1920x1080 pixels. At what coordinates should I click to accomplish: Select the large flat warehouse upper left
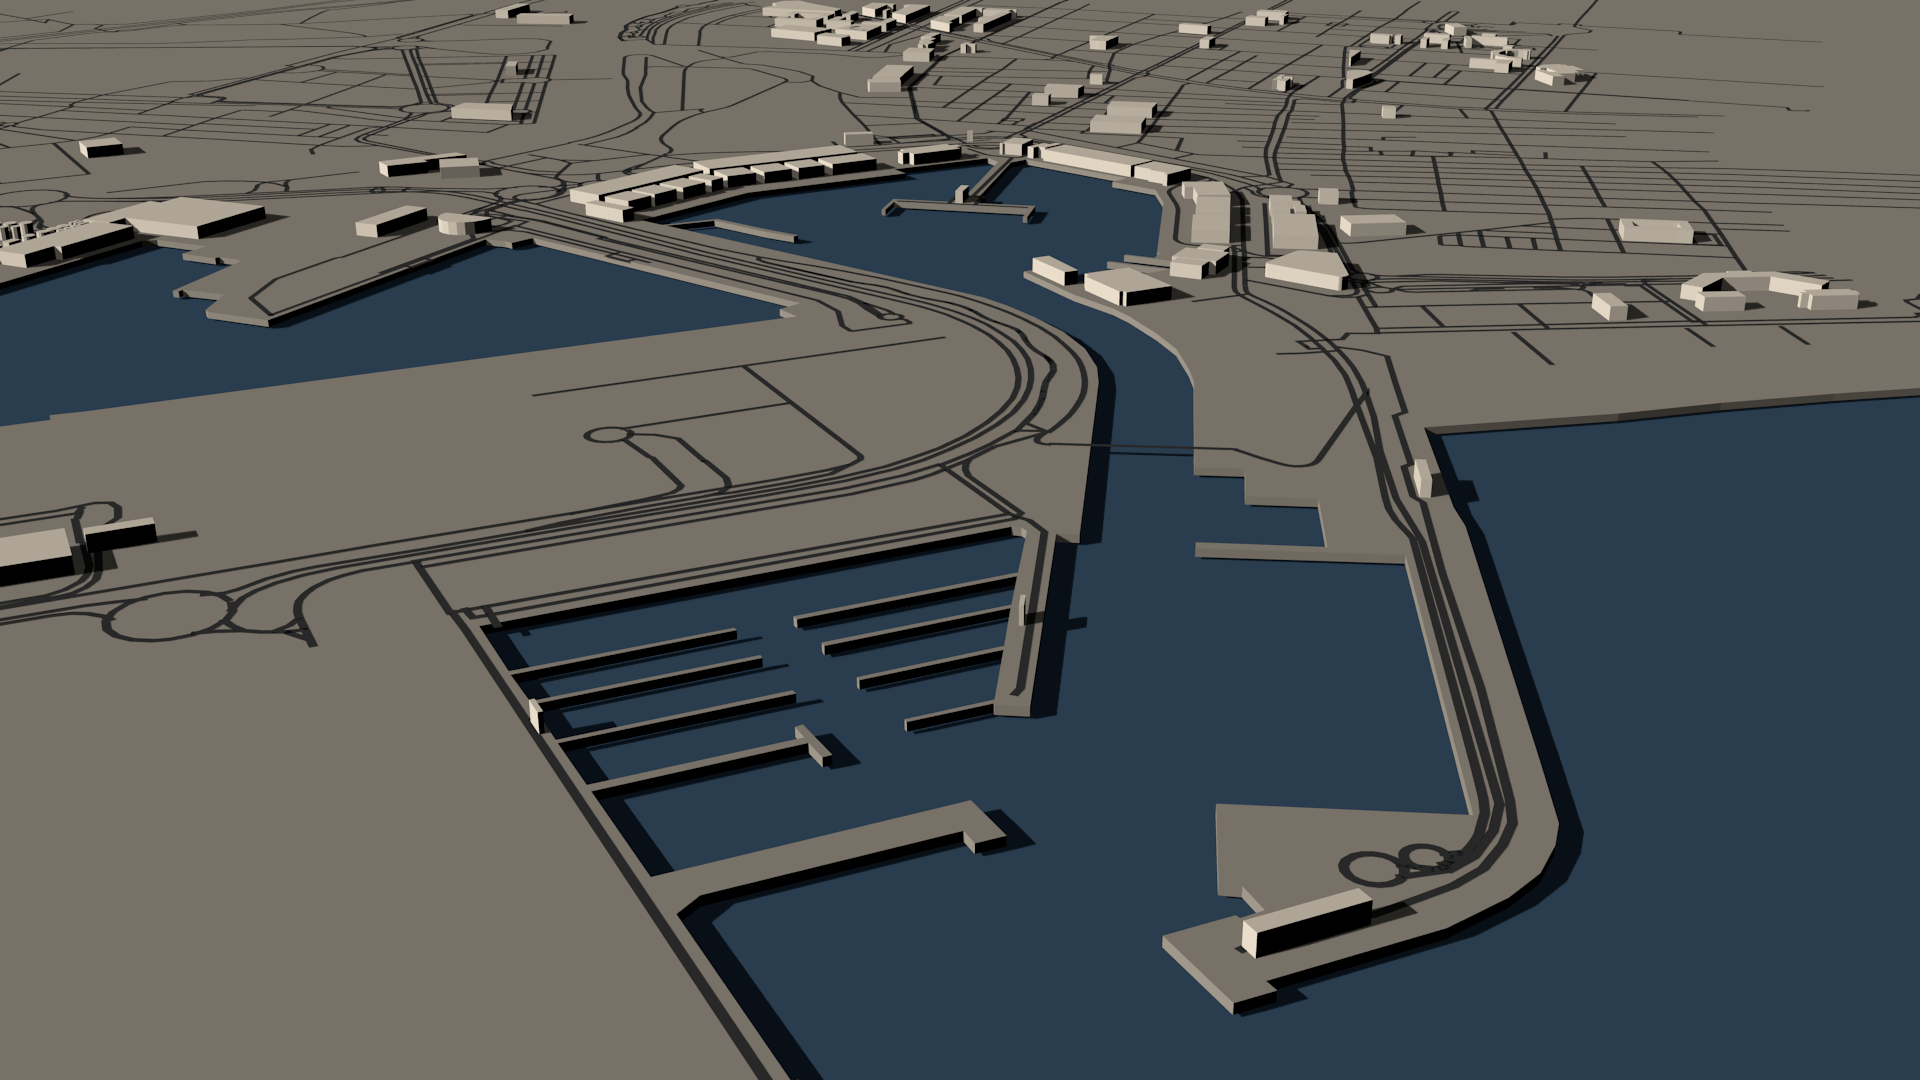click(x=195, y=217)
